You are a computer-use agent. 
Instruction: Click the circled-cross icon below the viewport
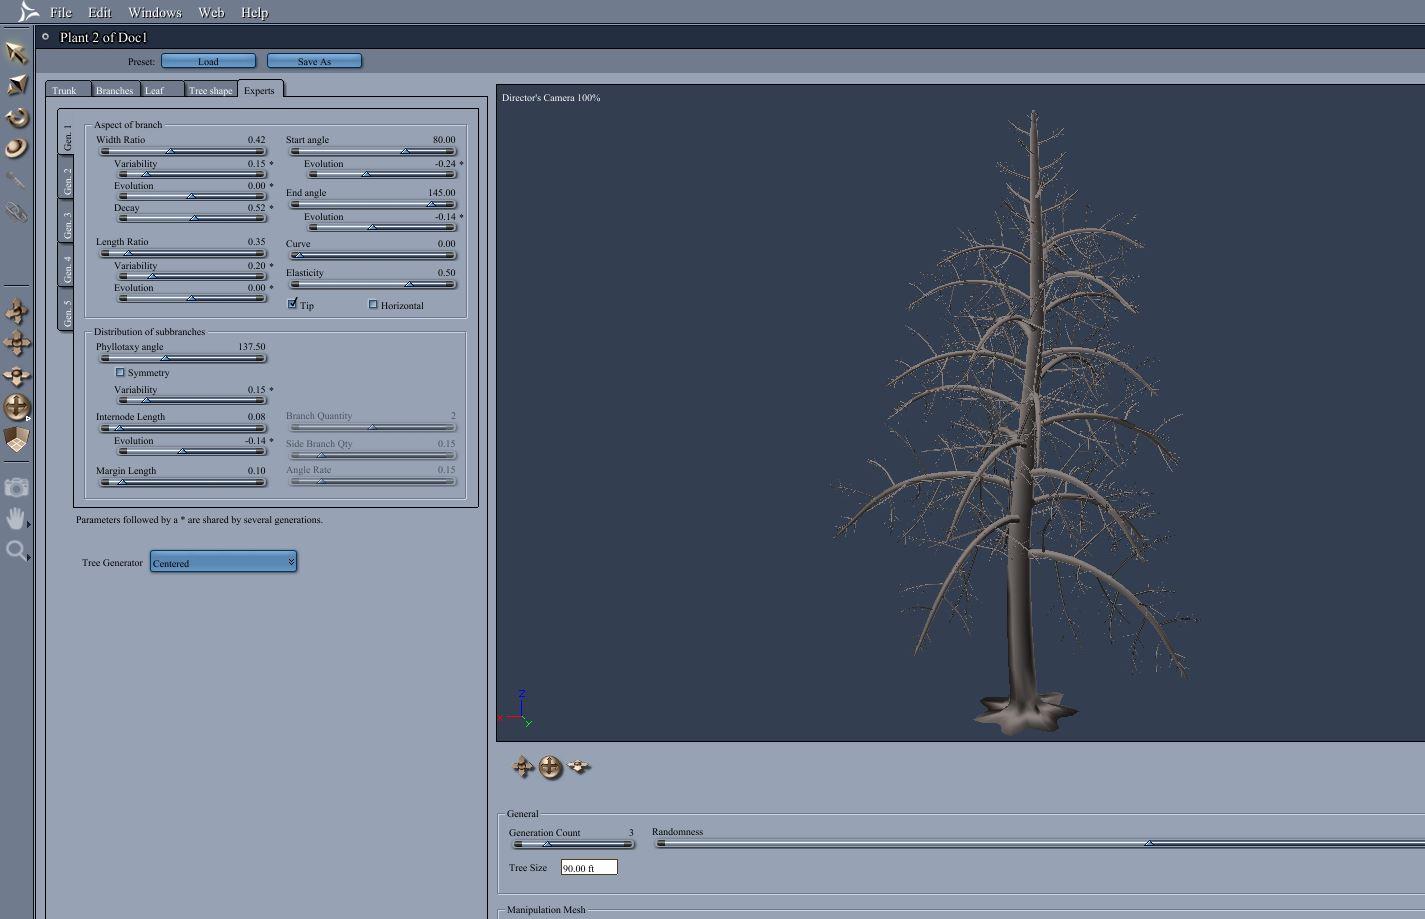tap(550, 767)
